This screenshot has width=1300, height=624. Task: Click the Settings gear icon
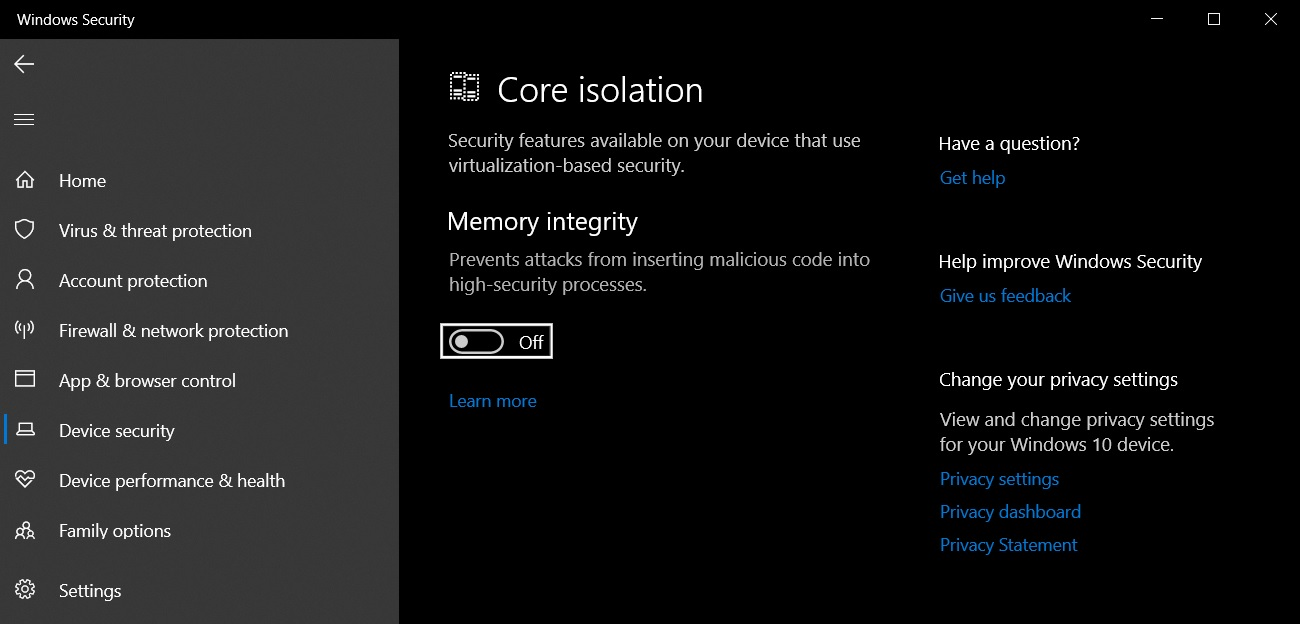pyautogui.click(x=25, y=590)
